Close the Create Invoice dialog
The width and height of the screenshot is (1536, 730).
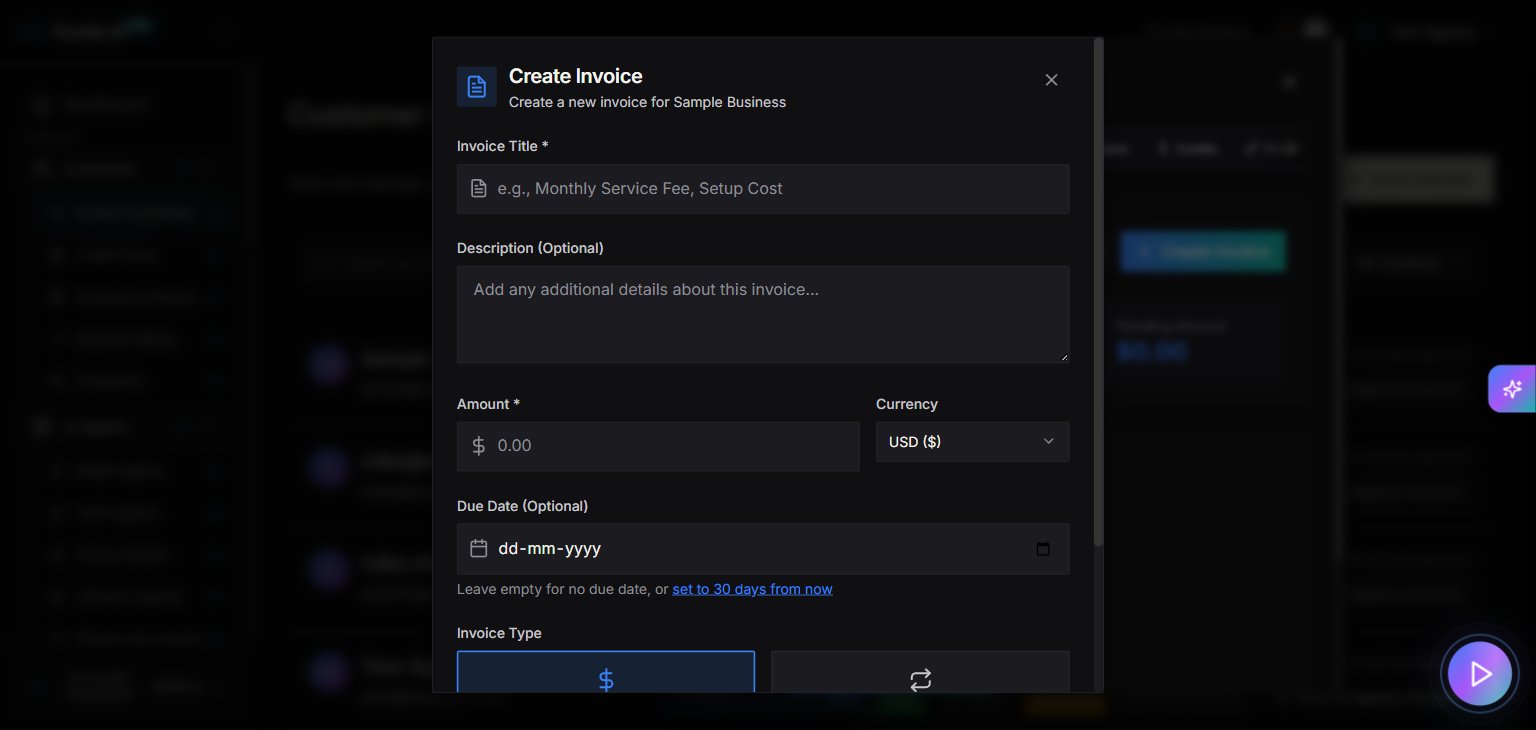tap(1051, 80)
